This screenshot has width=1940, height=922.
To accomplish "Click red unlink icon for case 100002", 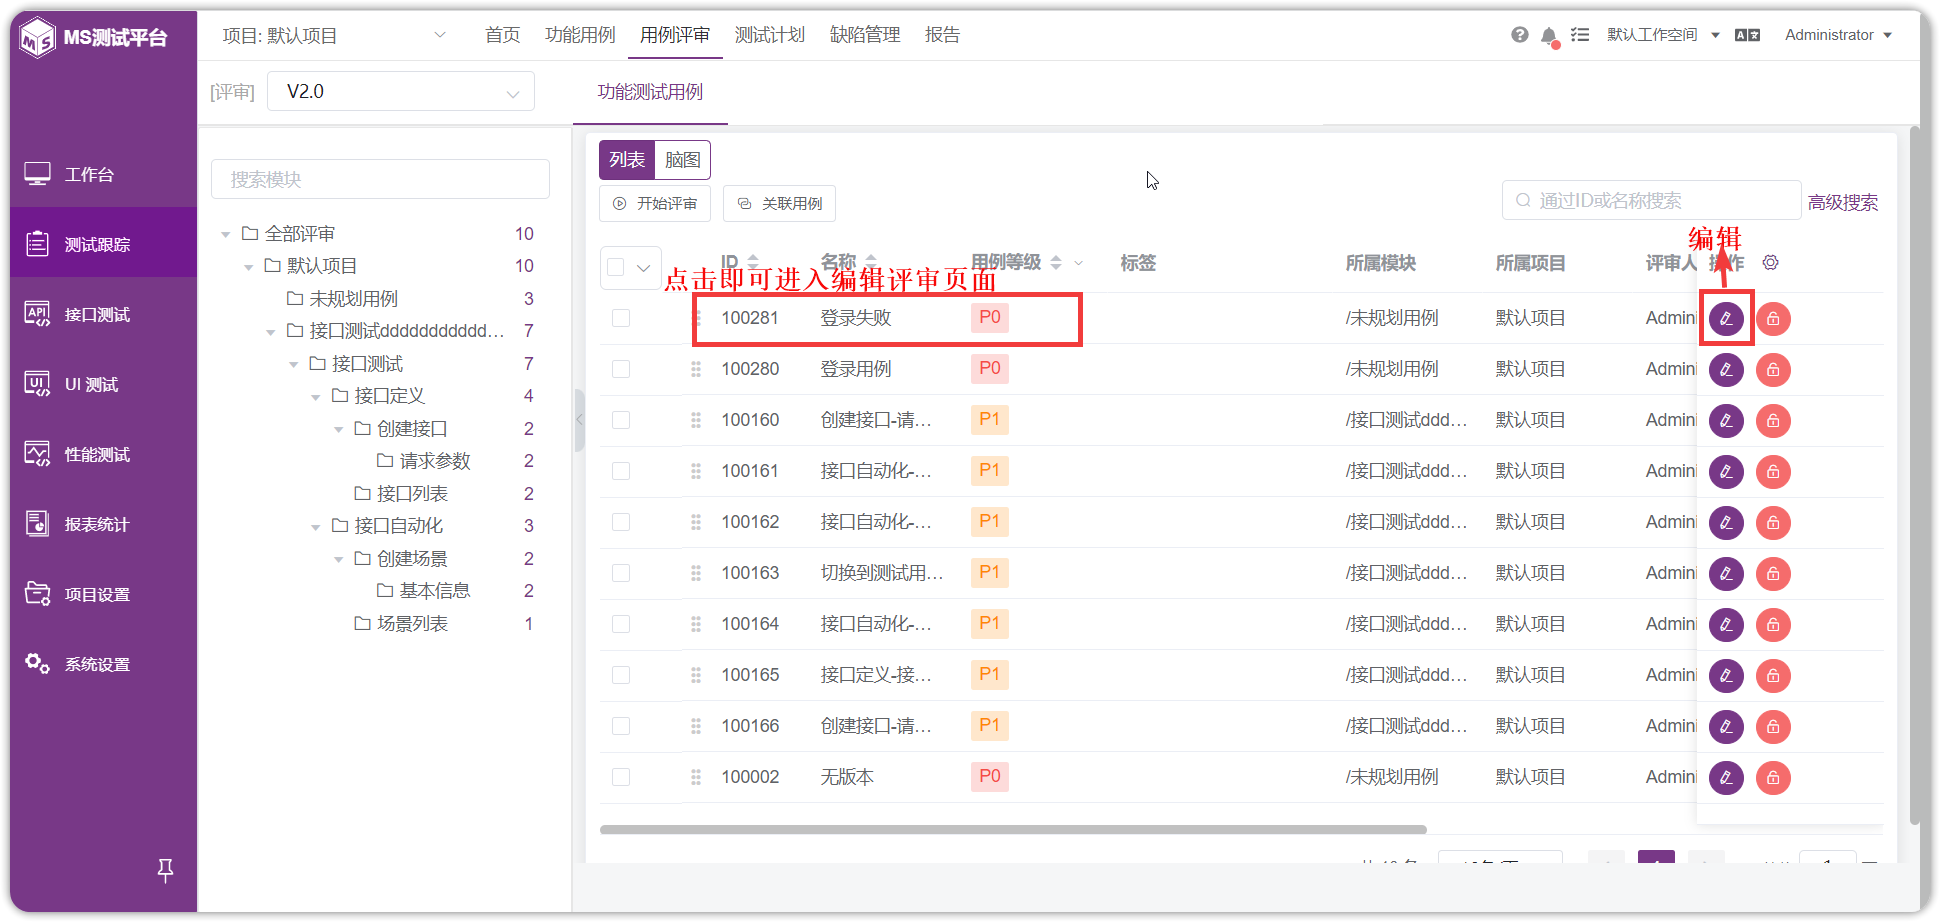I will point(1773,778).
